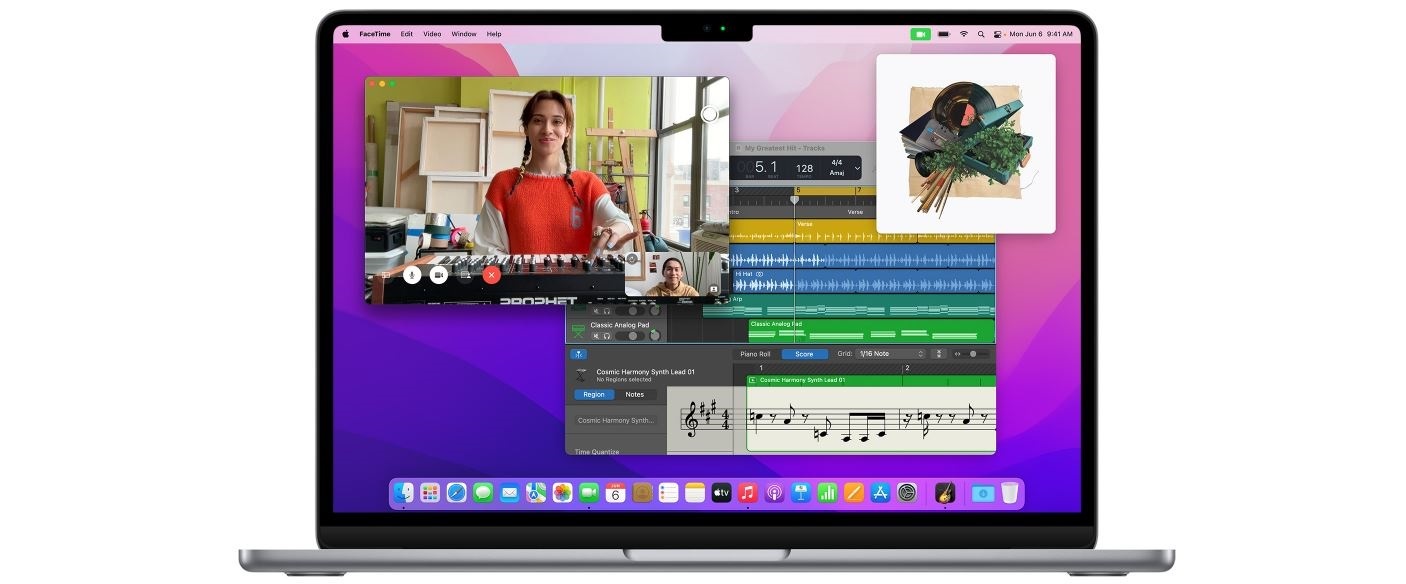Click the Notes button in the inspector
Image resolution: width=1406 pixels, height=584 pixels.
[x=635, y=395]
